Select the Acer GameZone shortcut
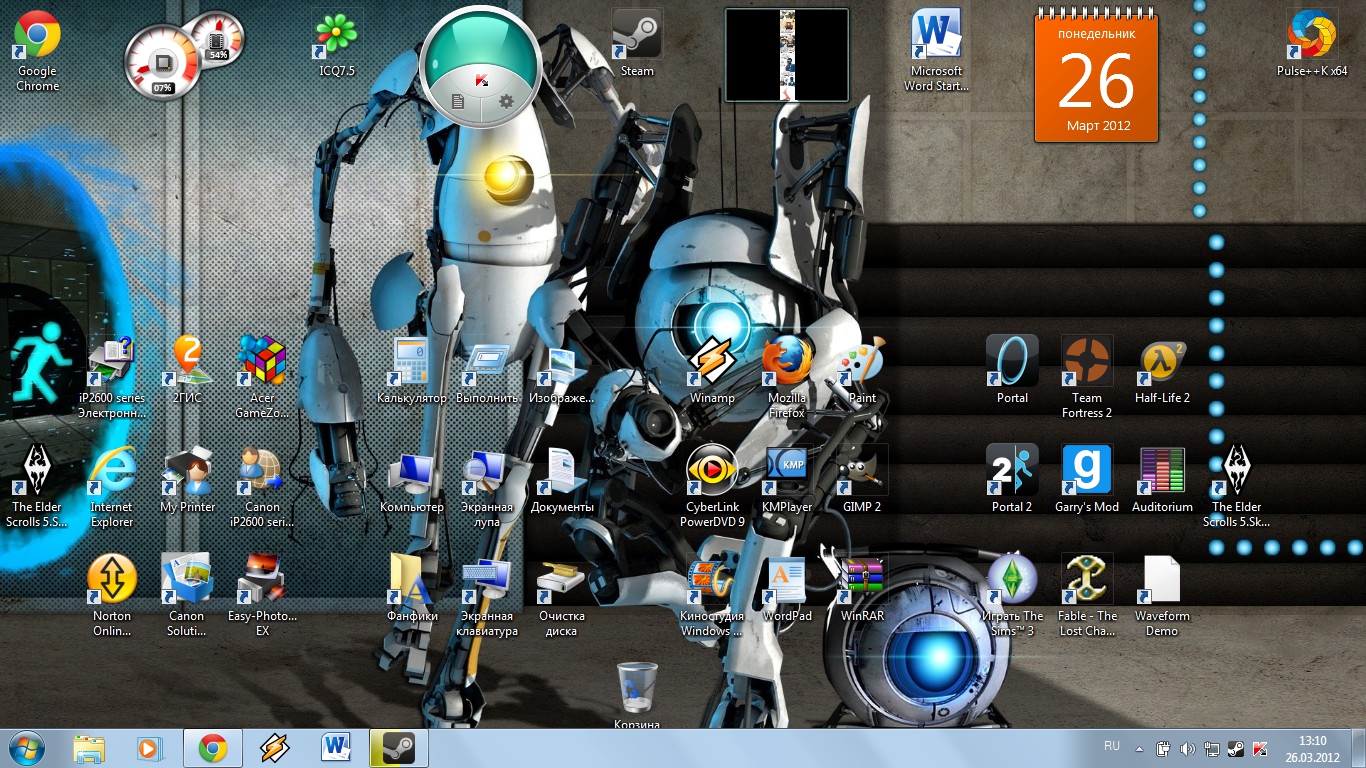Screen dimensions: 1366x768 262,377
